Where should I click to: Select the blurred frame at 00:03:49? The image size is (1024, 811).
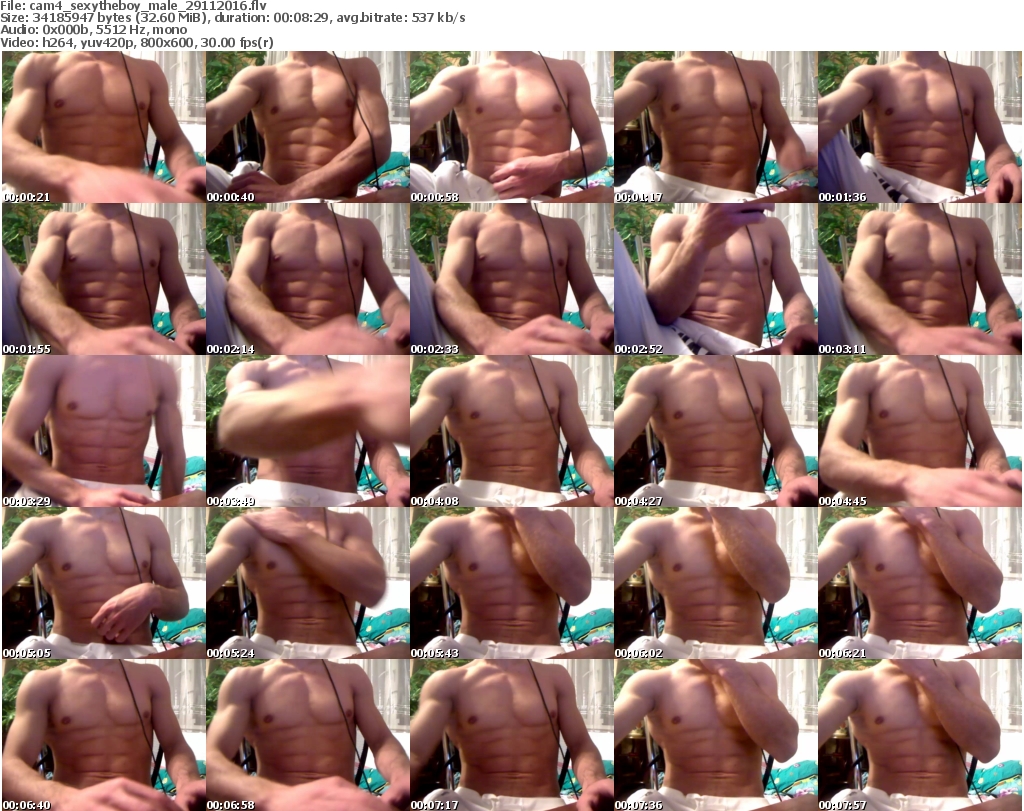click(308, 431)
